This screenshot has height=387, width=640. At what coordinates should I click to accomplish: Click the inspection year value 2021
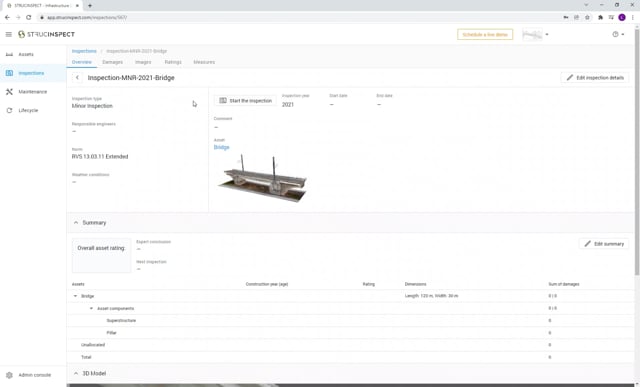[x=288, y=105]
